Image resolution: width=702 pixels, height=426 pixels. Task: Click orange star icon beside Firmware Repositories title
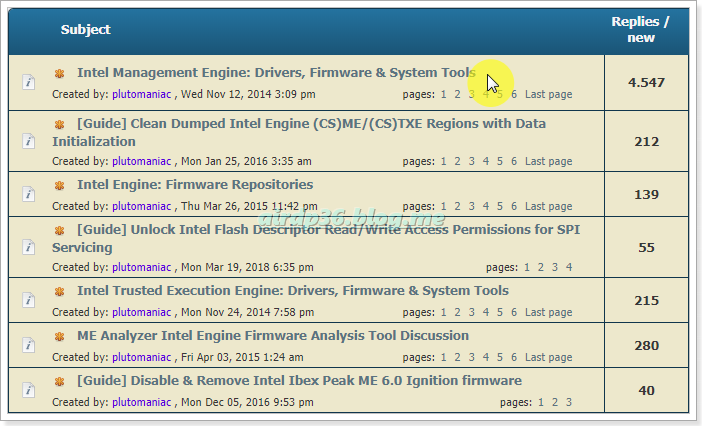click(60, 185)
